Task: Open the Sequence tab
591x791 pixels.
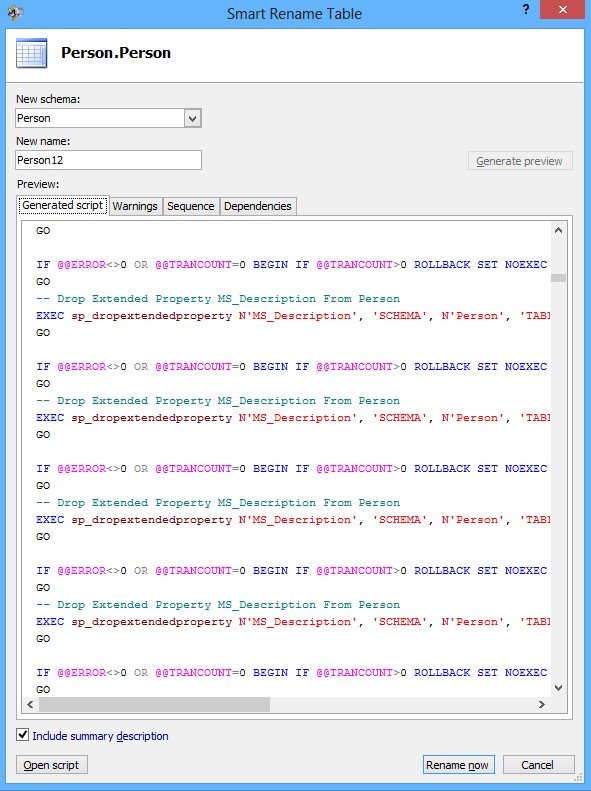Action: click(x=191, y=206)
